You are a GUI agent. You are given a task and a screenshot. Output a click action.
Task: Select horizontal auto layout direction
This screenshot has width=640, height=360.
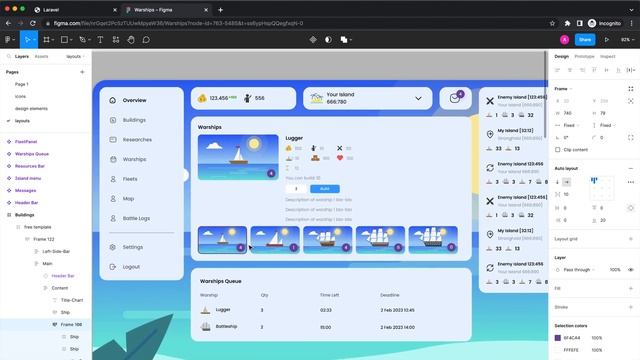coord(567,182)
